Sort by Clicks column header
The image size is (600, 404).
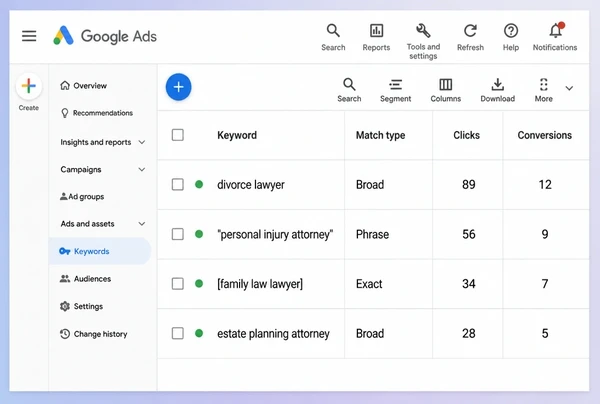point(466,135)
